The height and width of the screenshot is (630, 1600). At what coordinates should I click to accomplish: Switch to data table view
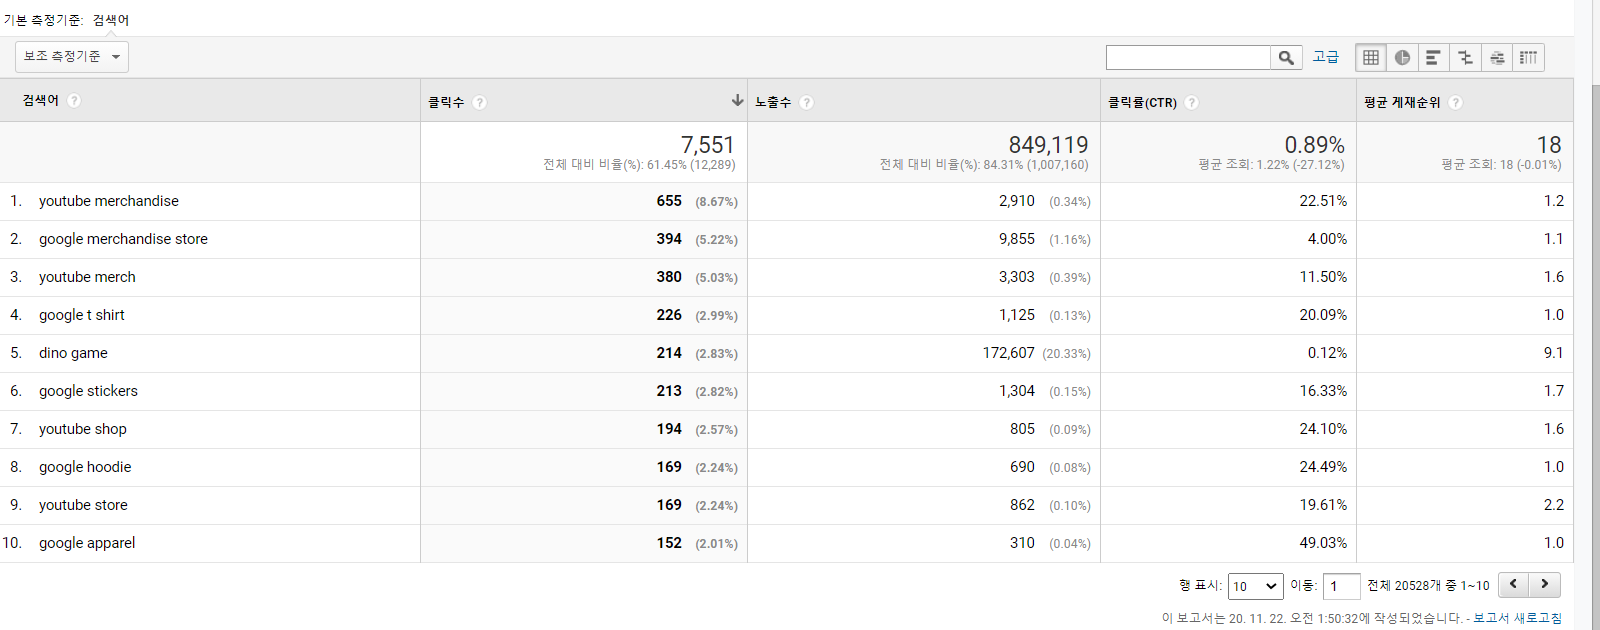tap(1371, 58)
